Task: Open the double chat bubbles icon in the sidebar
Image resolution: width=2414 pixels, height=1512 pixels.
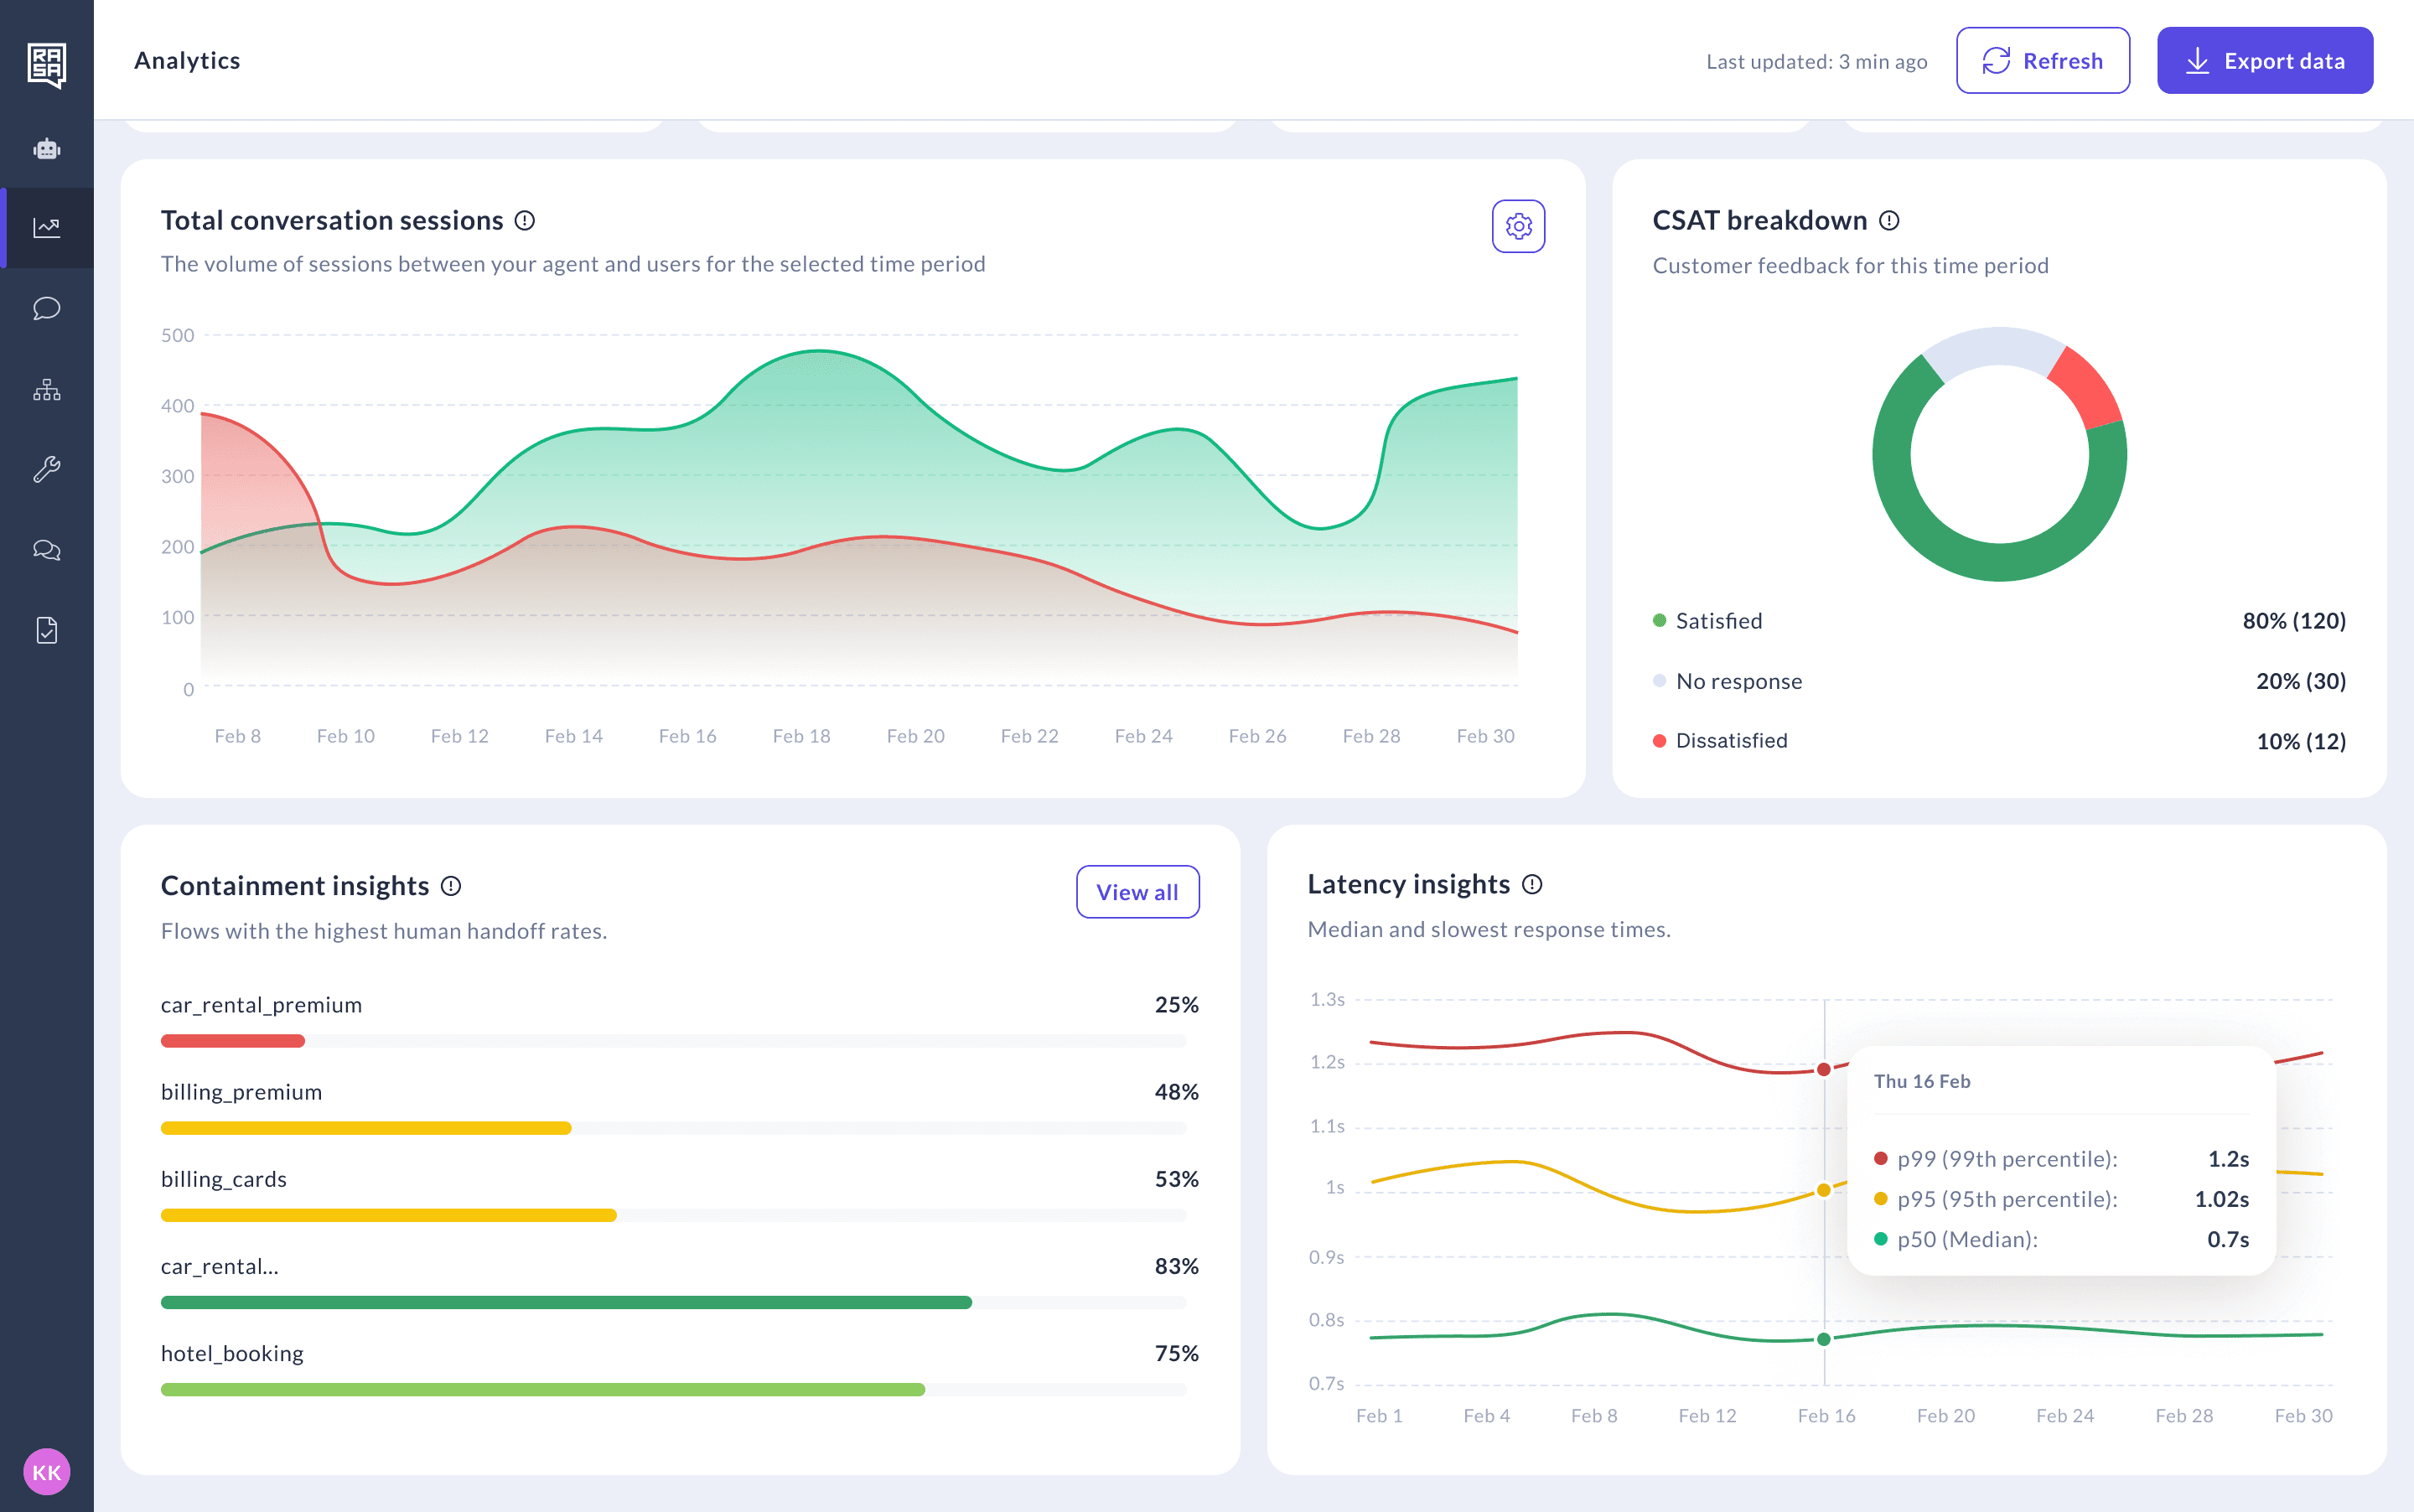Action: point(47,550)
